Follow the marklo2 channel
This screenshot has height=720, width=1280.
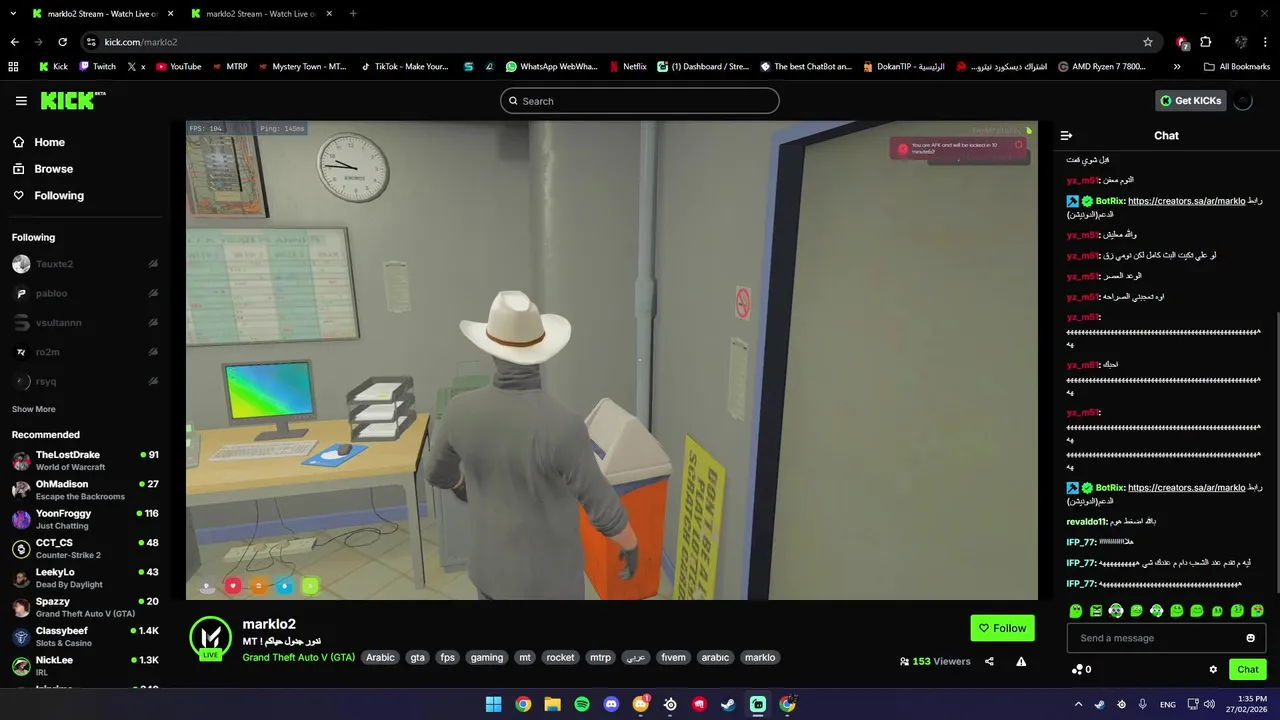1002,628
